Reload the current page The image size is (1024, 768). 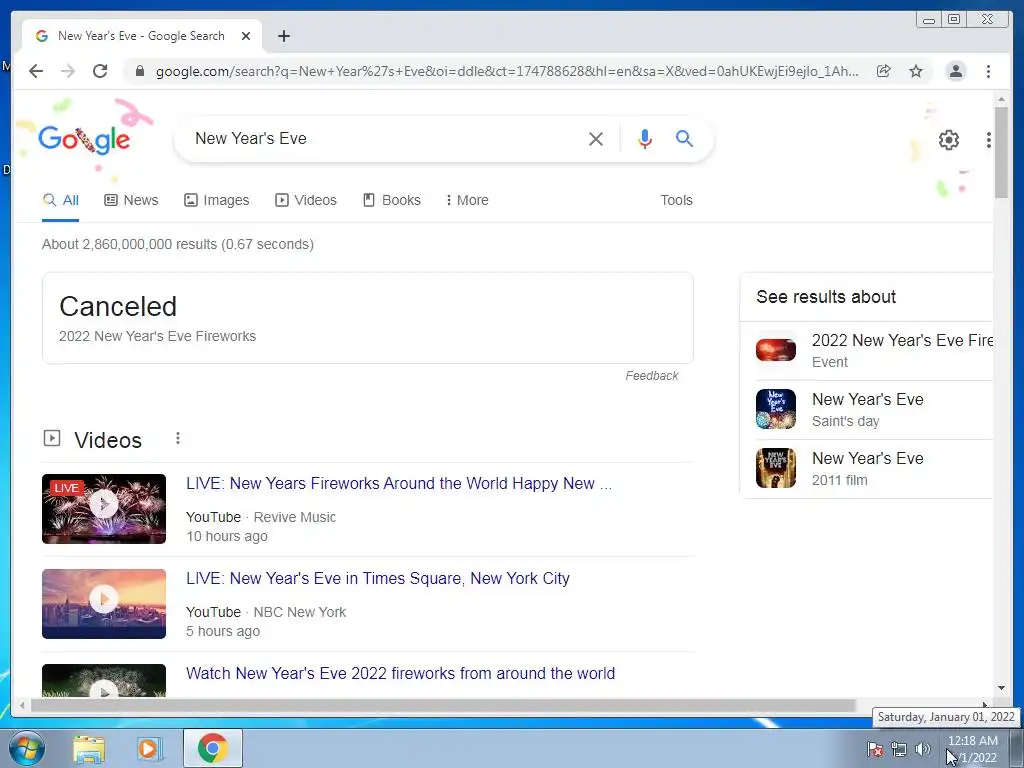point(100,71)
